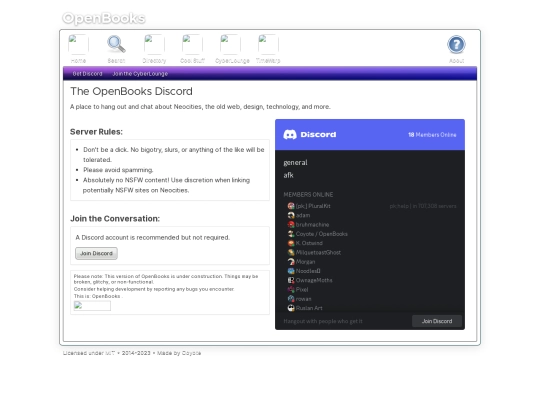This screenshot has width=540, height=405.
Task: Click PluralKit member avatar
Action: 291,206
